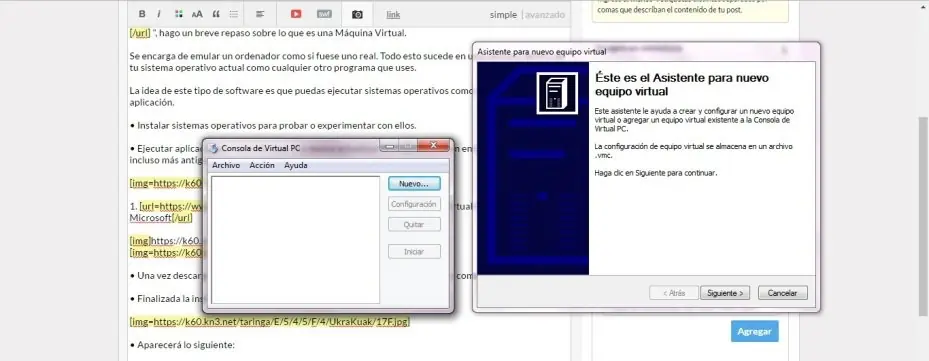The width and height of the screenshot is (929, 361).
Task: Open the text color picker icon
Action: (x=179, y=14)
